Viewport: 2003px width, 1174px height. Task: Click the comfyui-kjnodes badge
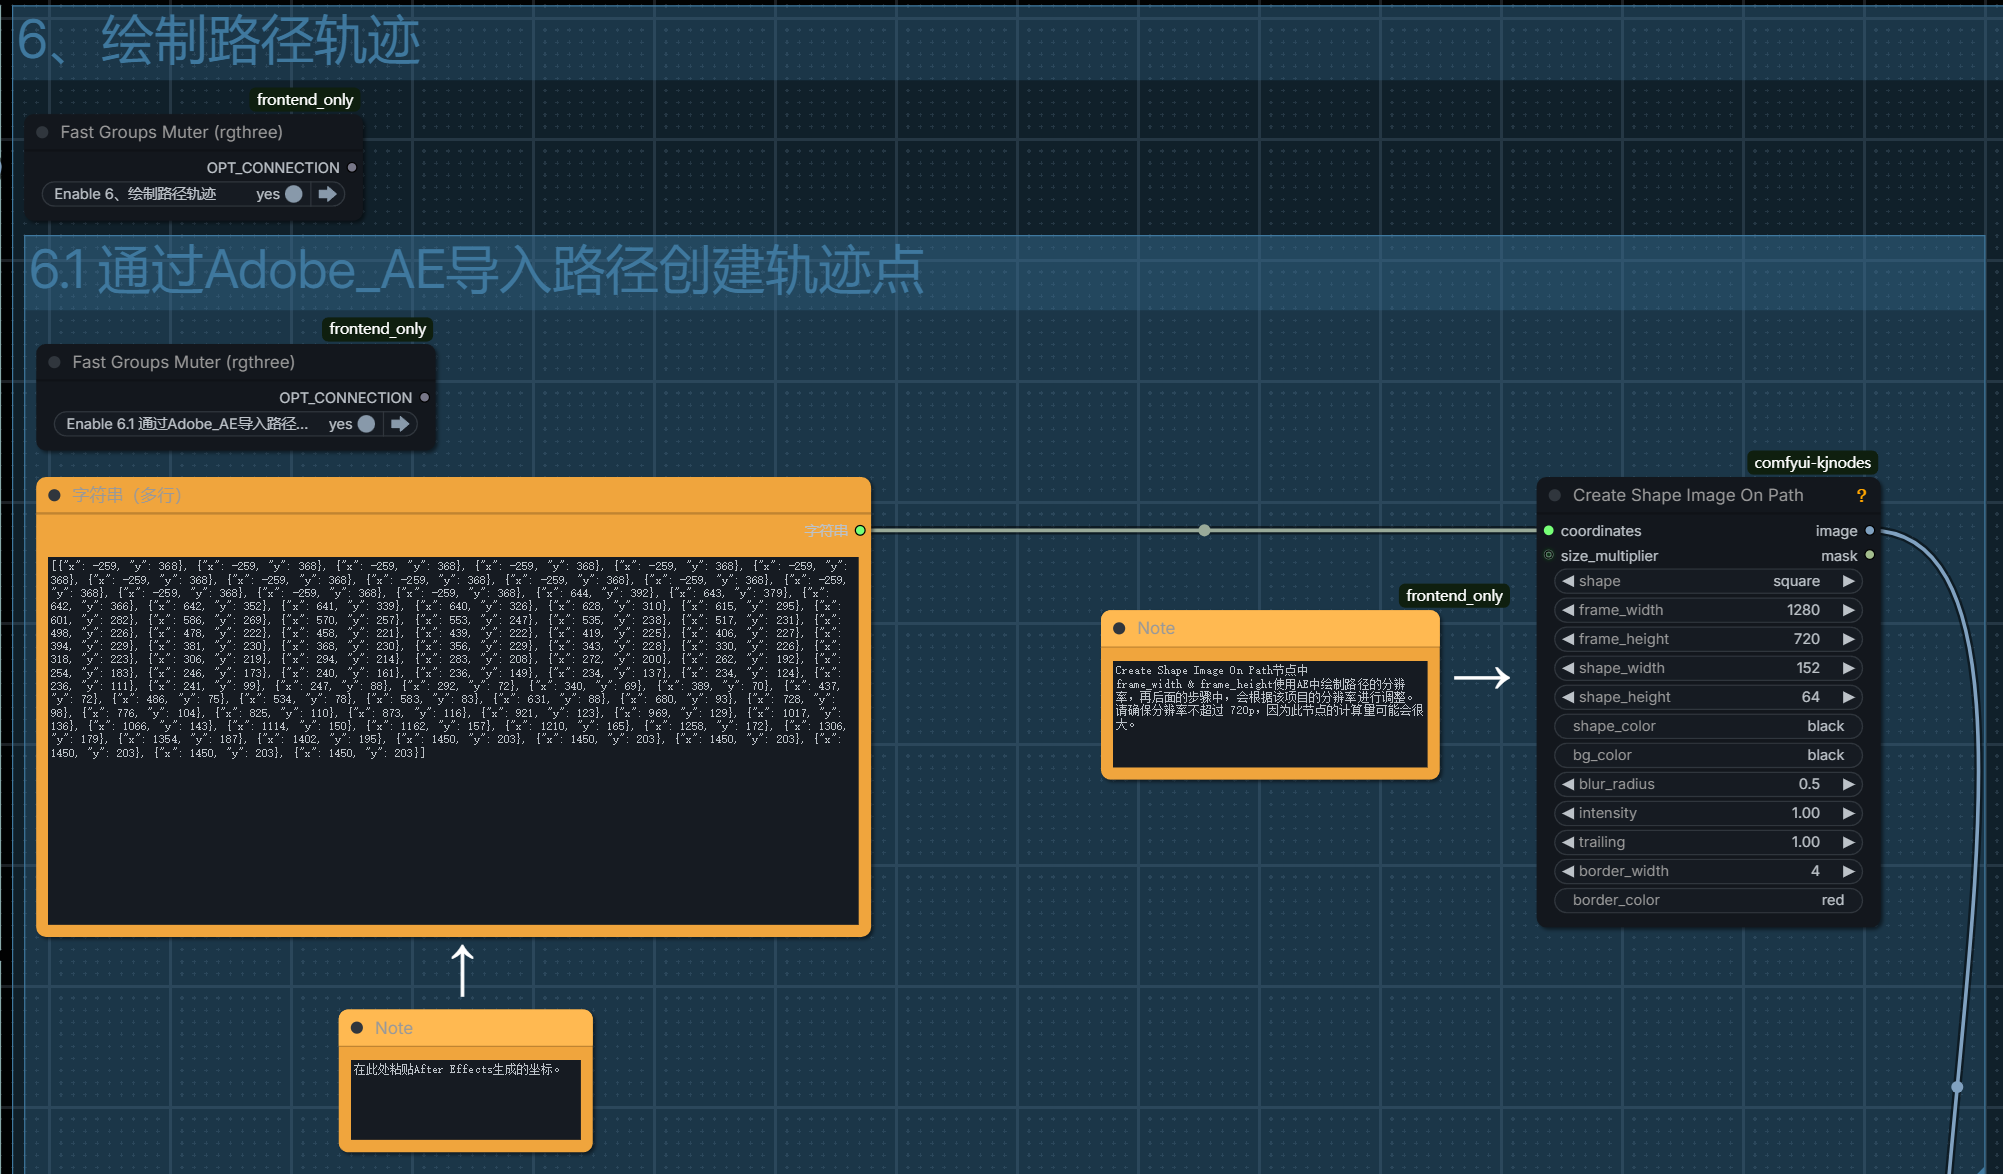(x=1811, y=462)
